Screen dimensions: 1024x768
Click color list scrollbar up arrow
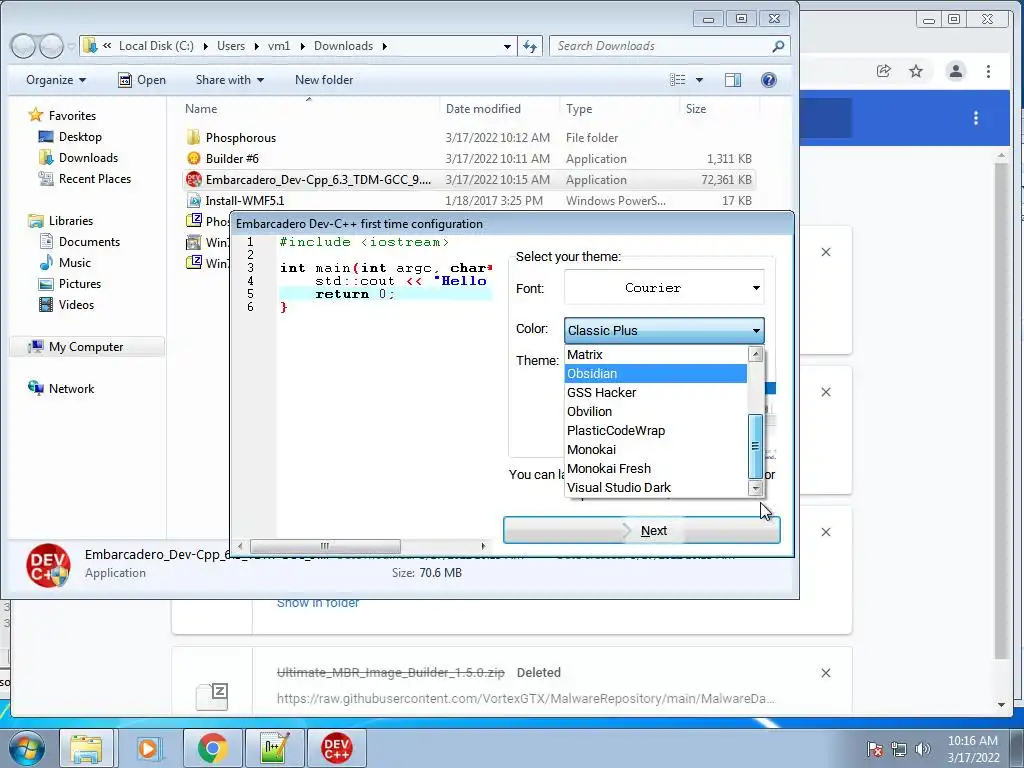click(756, 354)
